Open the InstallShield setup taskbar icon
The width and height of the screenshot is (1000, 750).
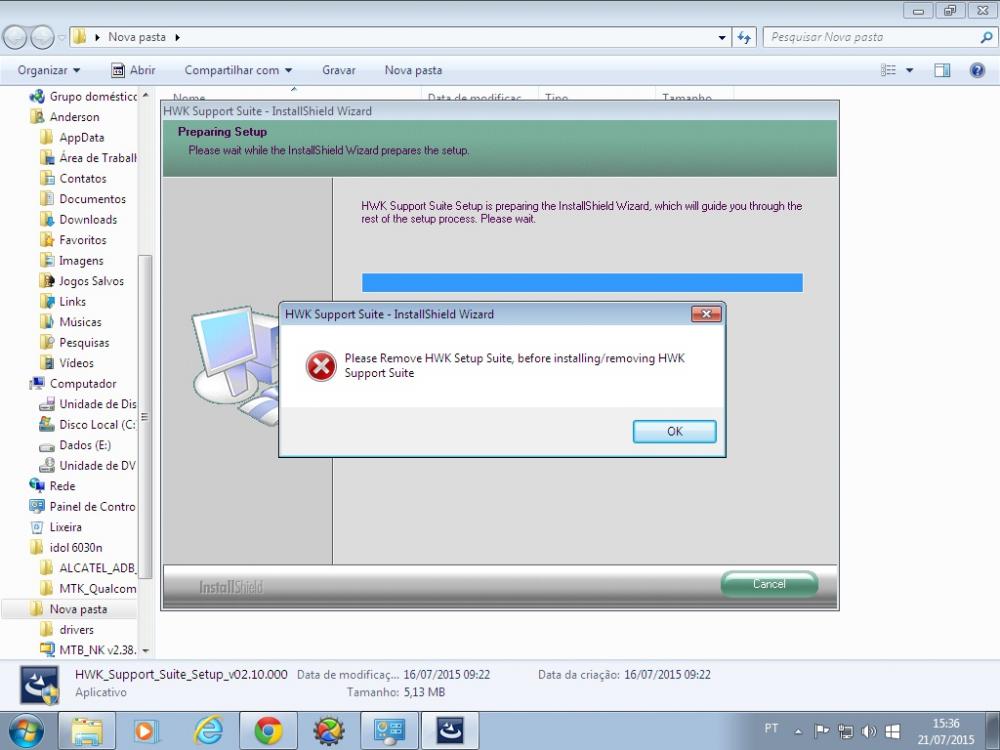tap(450, 731)
